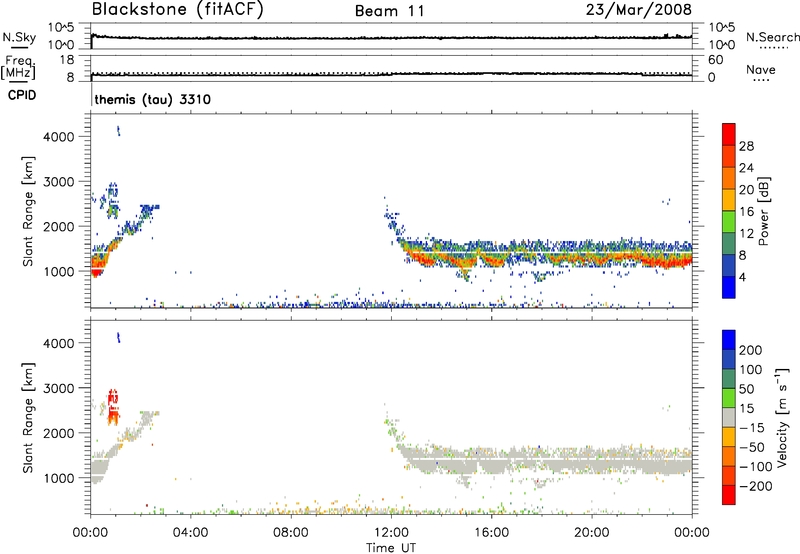Click the 60 tick on Nave axis
The height and width of the screenshot is (554, 800).
click(715, 60)
